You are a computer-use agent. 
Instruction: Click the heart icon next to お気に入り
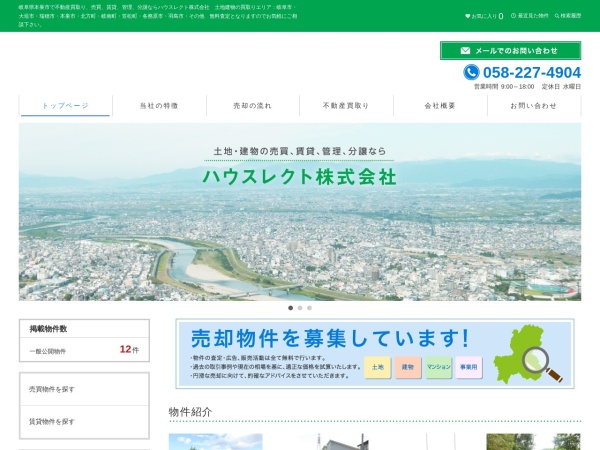tap(467, 16)
